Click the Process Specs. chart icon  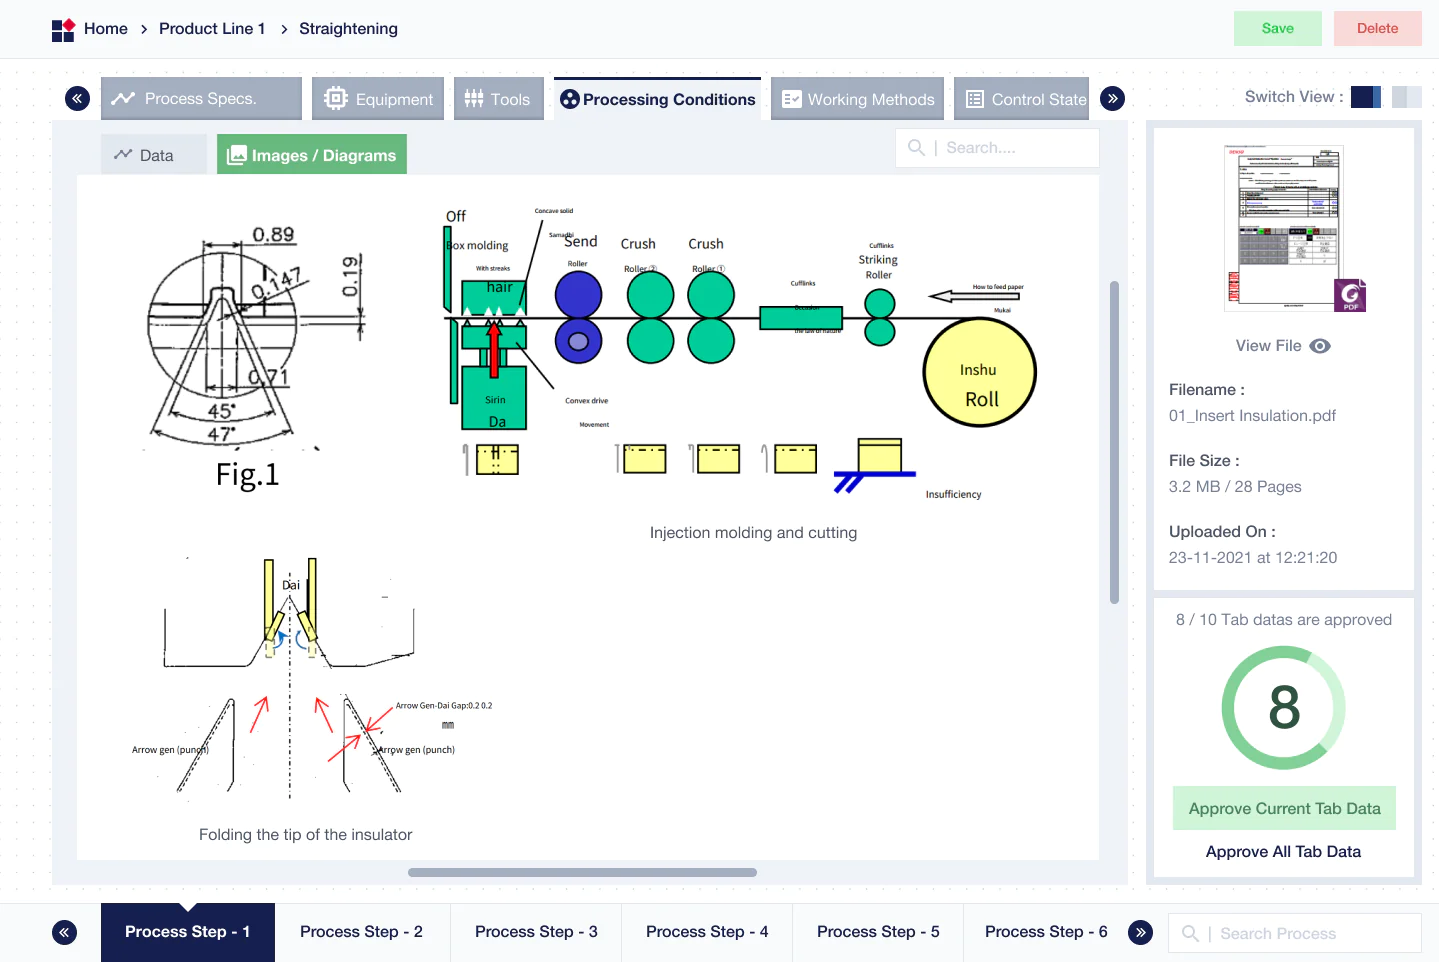coord(123,99)
